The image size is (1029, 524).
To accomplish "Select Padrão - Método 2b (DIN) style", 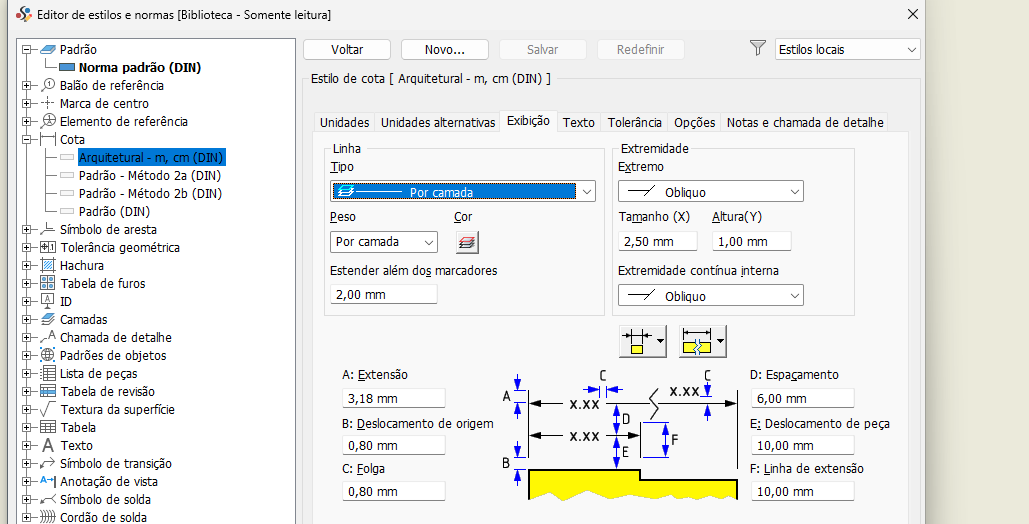I will click(150, 193).
